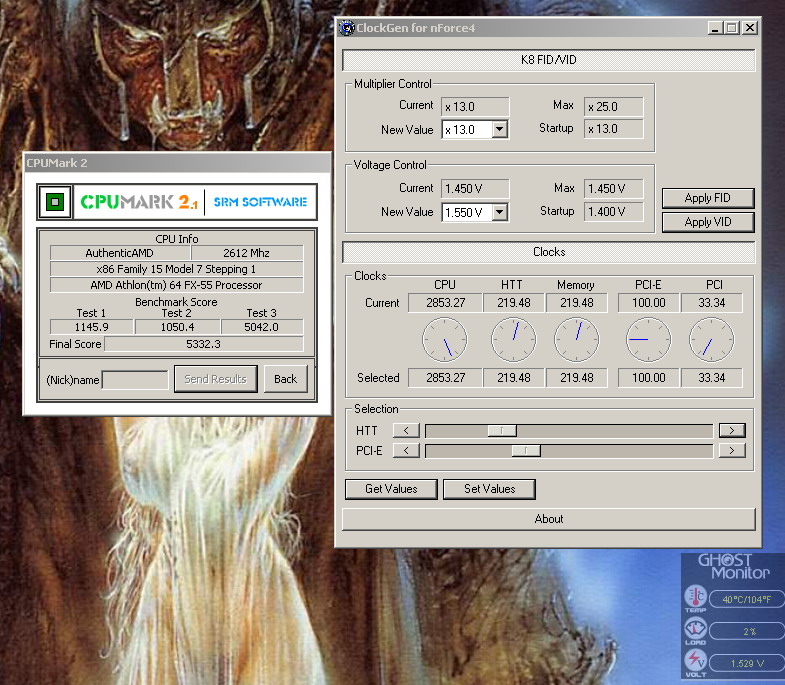This screenshot has height=685, width=785.
Task: Click the Startup voltage 1.400 V field
Action: click(613, 211)
